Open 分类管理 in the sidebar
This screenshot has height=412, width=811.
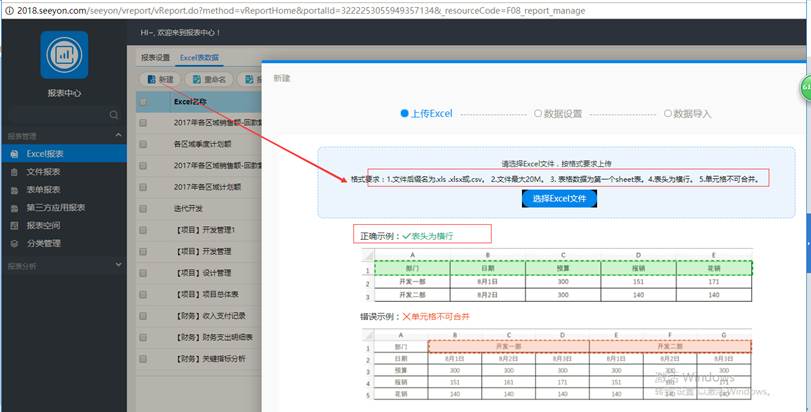click(43, 243)
